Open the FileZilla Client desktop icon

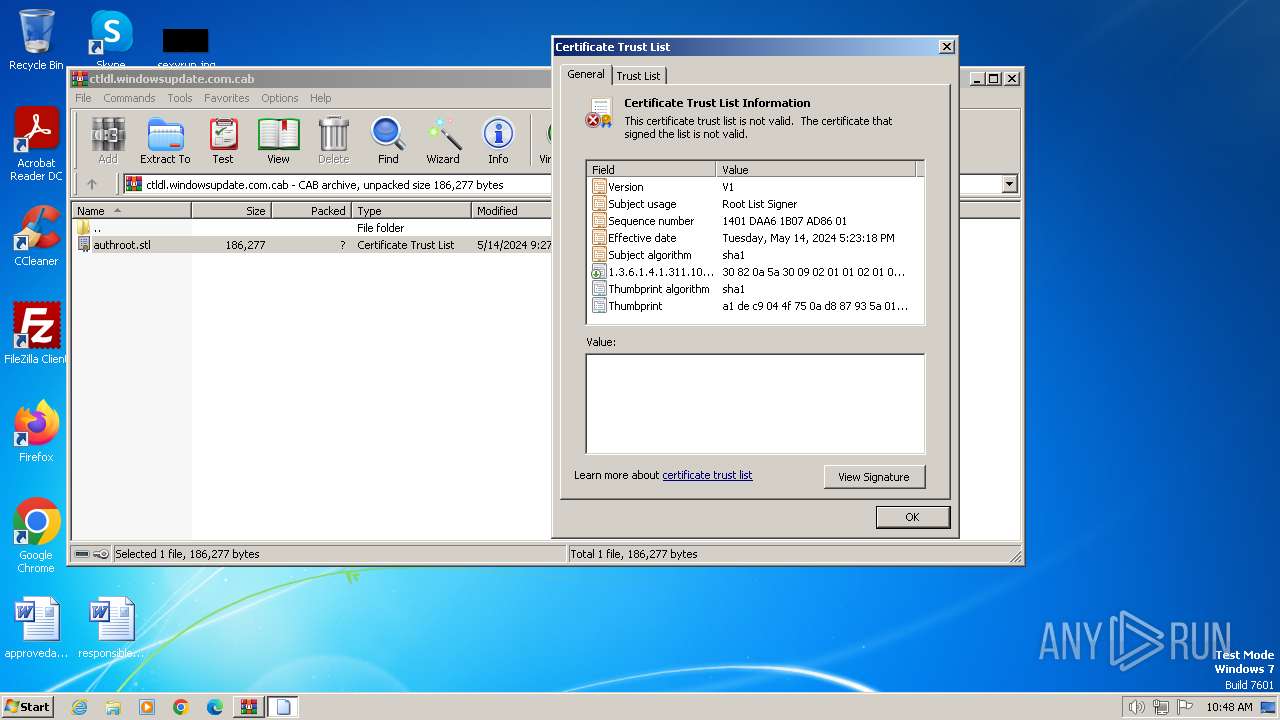[x=36, y=334]
